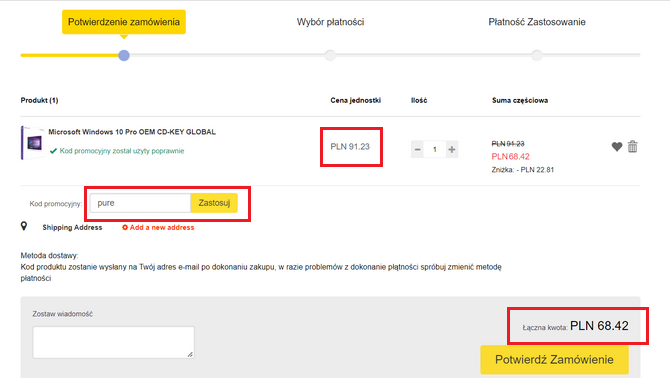670x378 pixels.
Task: Select the Zostaw wiadomość message textarea
Action: click(113, 342)
